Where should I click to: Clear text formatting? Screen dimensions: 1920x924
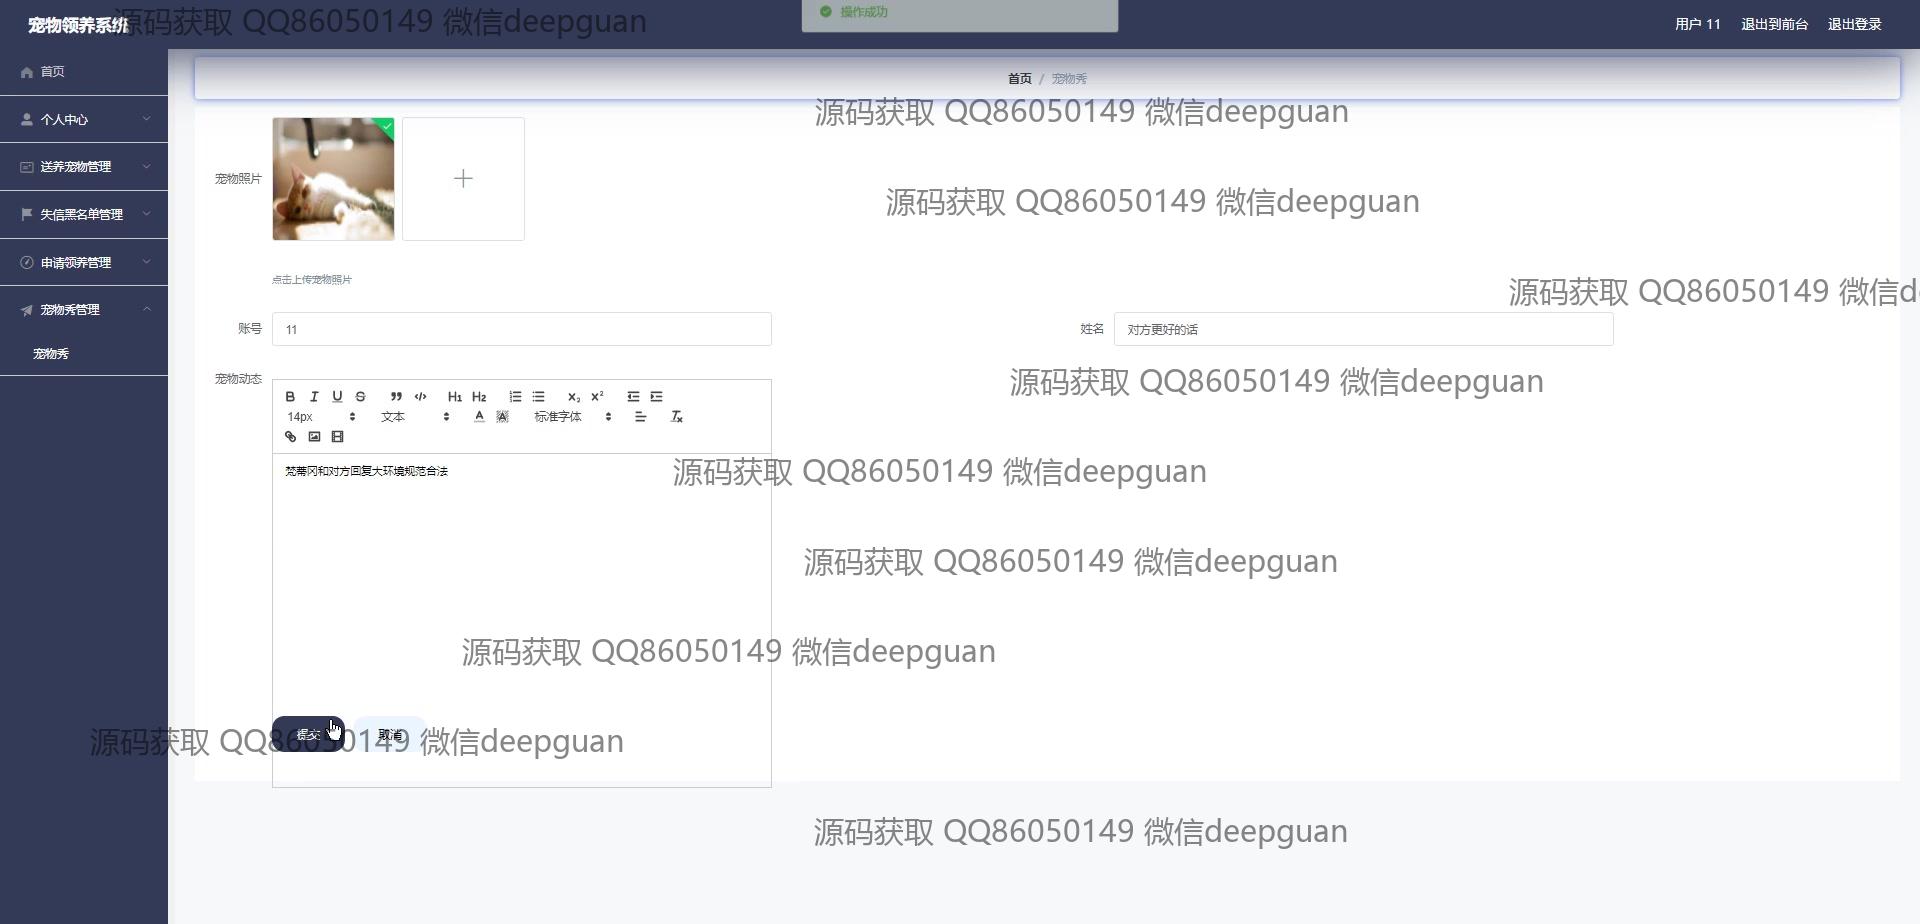[x=677, y=417]
